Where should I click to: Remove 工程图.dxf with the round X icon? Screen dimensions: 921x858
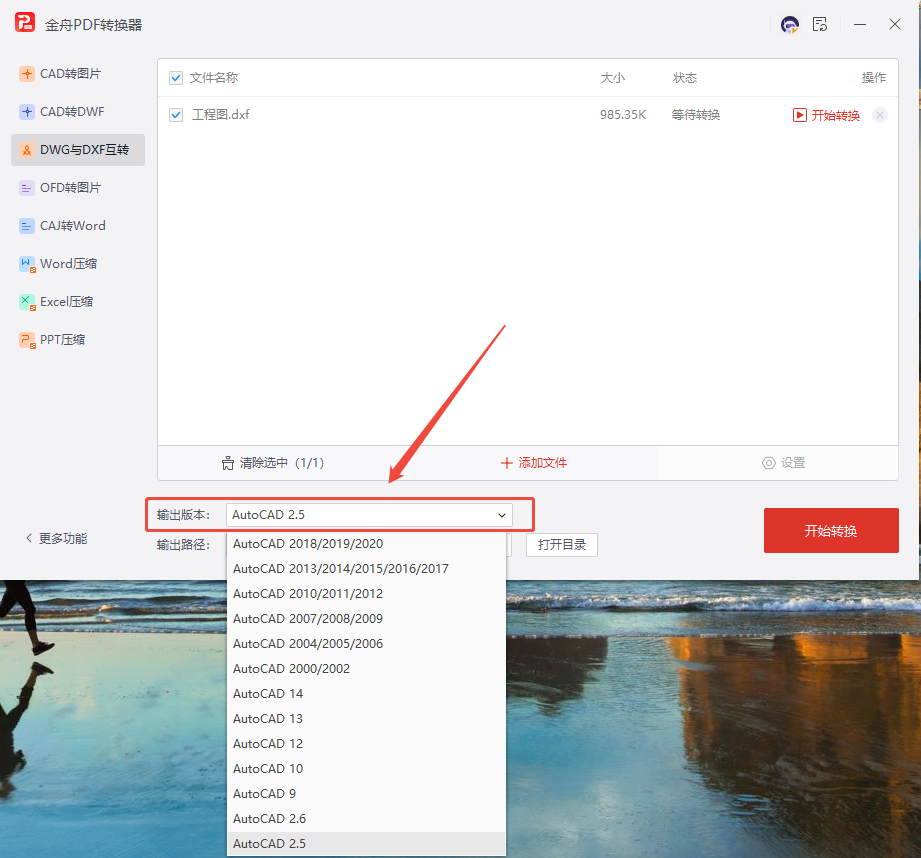(x=879, y=115)
